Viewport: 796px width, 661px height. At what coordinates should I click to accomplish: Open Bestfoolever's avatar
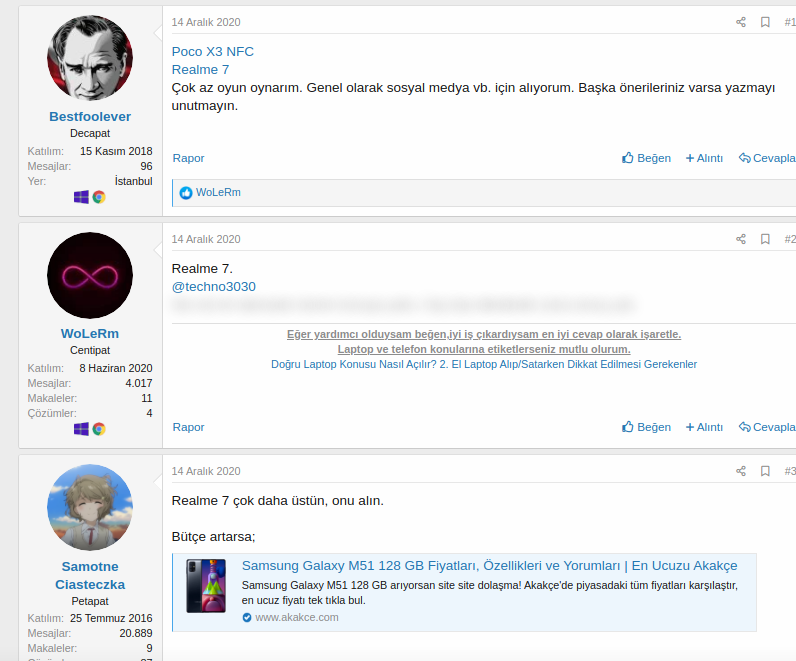90,58
